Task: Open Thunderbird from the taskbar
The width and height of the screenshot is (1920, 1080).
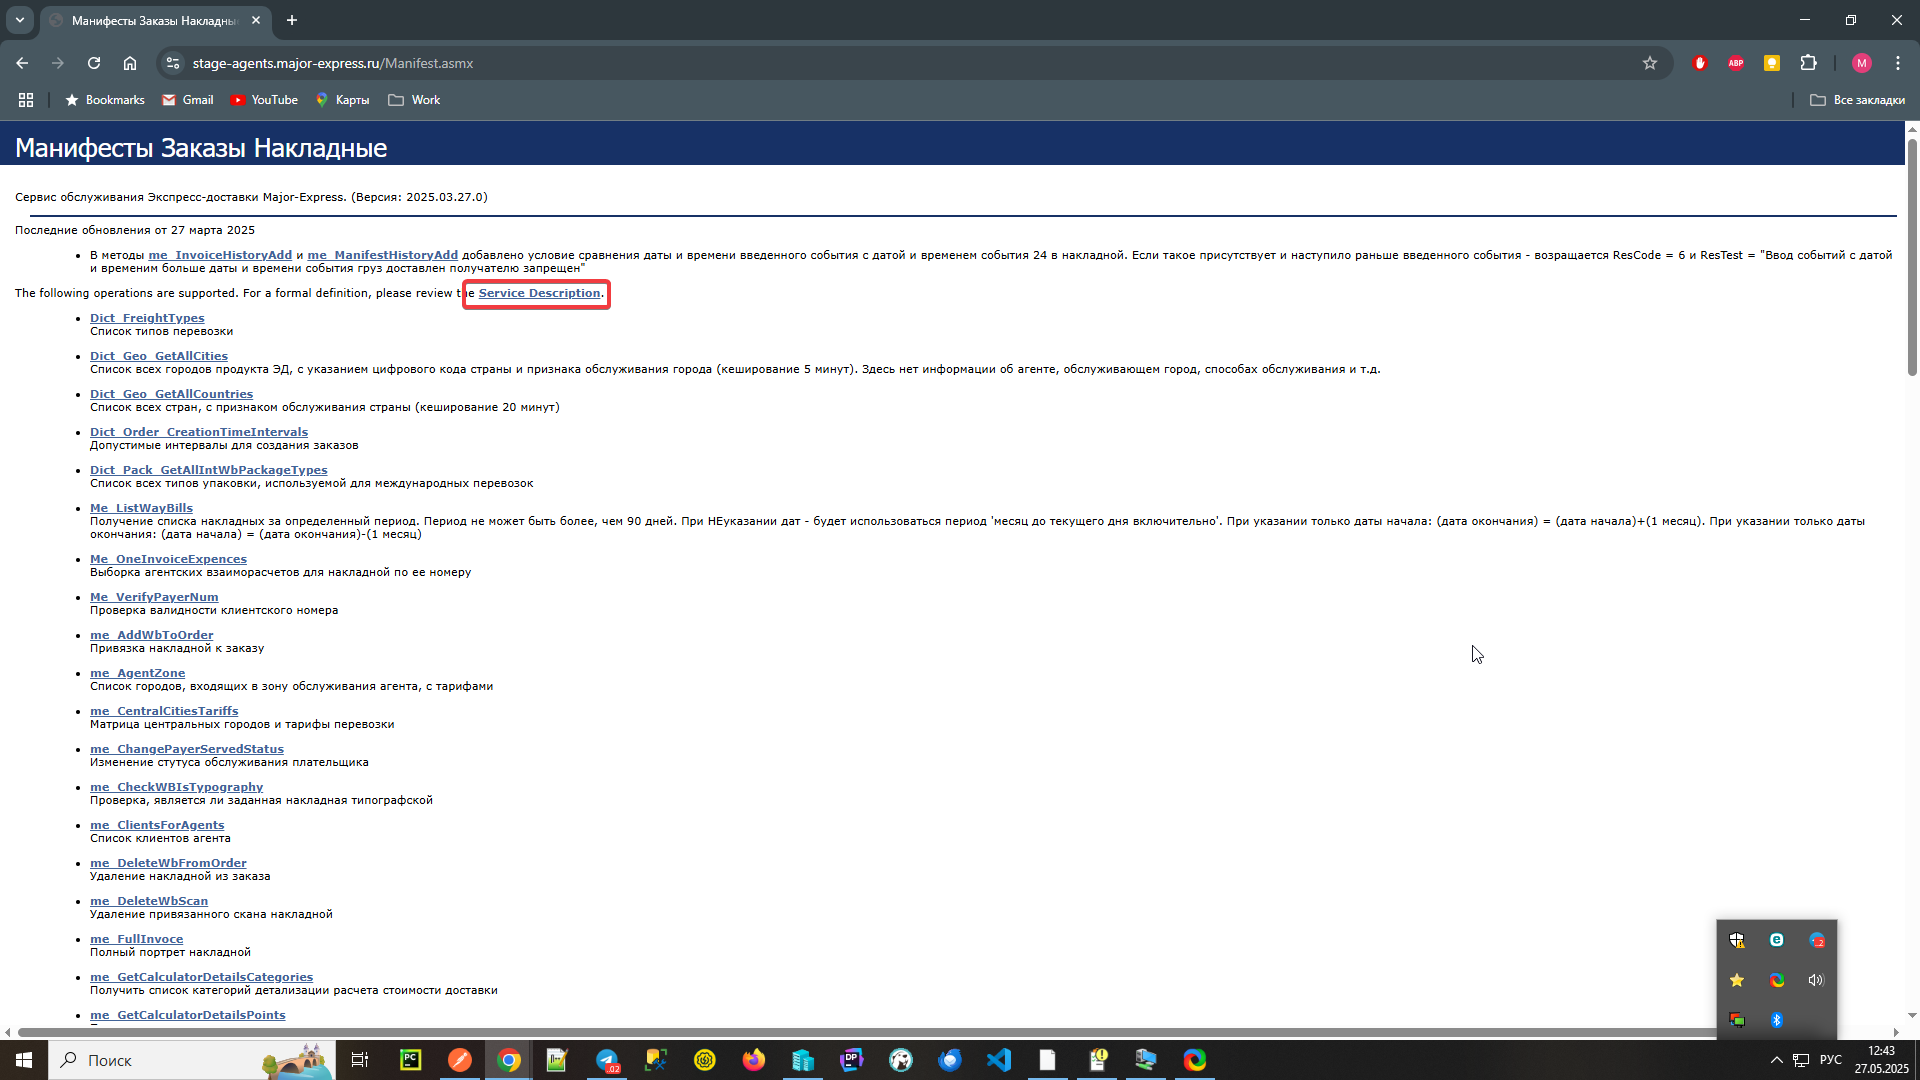Action: 950,1060
